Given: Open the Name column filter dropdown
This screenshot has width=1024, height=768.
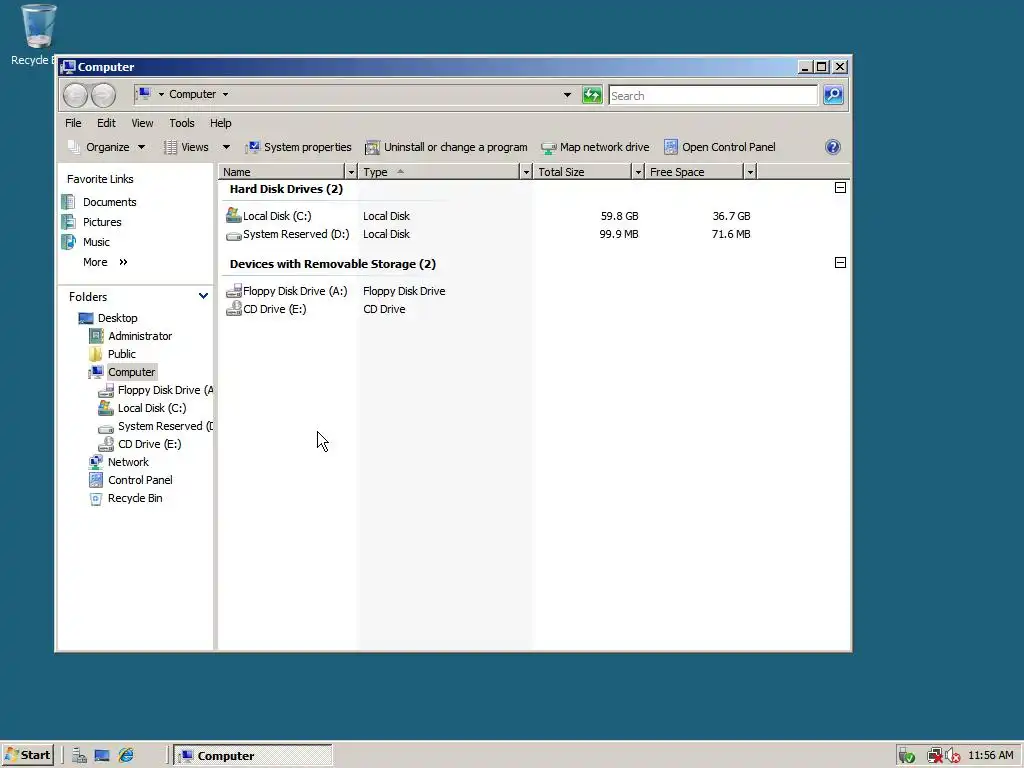Looking at the screenshot, I should tap(351, 172).
